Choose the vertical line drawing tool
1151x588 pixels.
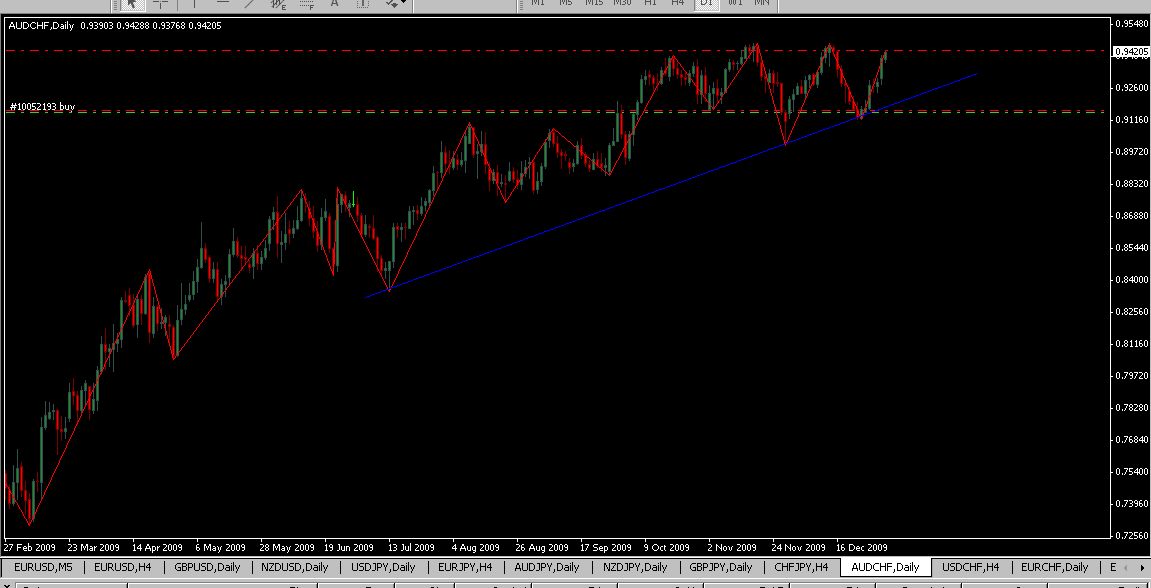coord(195,4)
